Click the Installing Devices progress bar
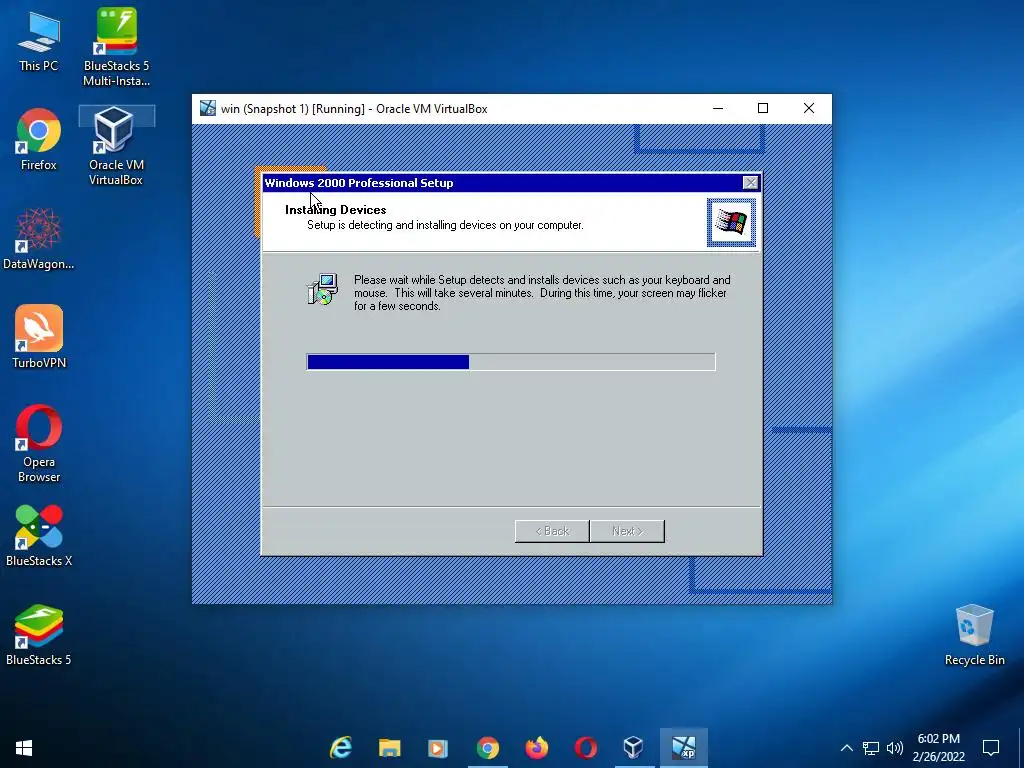This screenshot has width=1024, height=768. pyautogui.click(x=511, y=362)
